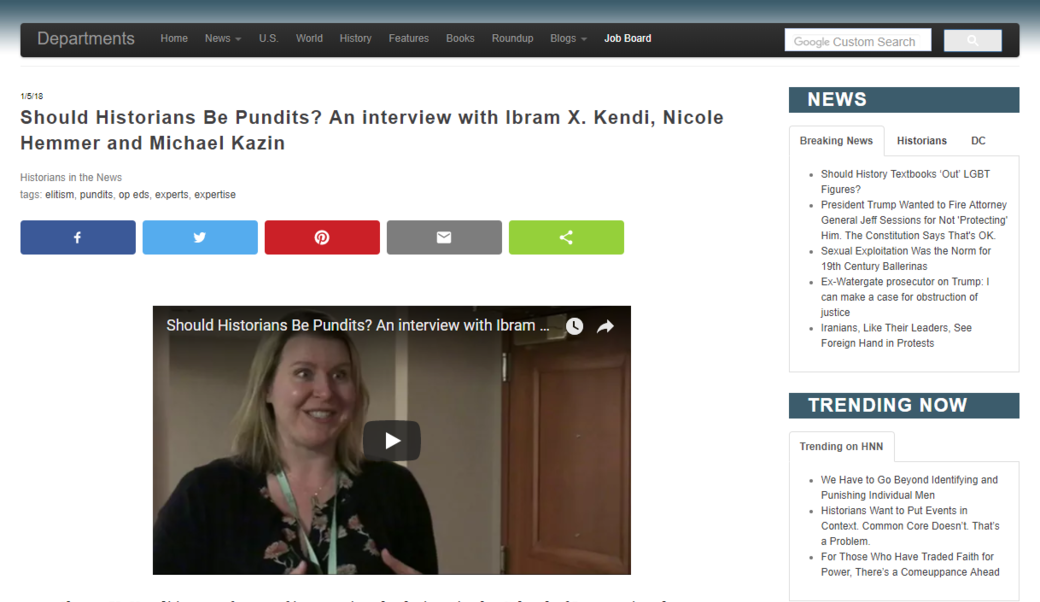Screen dimensions: 1040x602
Task: Expand the Blogs dropdown menu
Action: click(x=568, y=39)
